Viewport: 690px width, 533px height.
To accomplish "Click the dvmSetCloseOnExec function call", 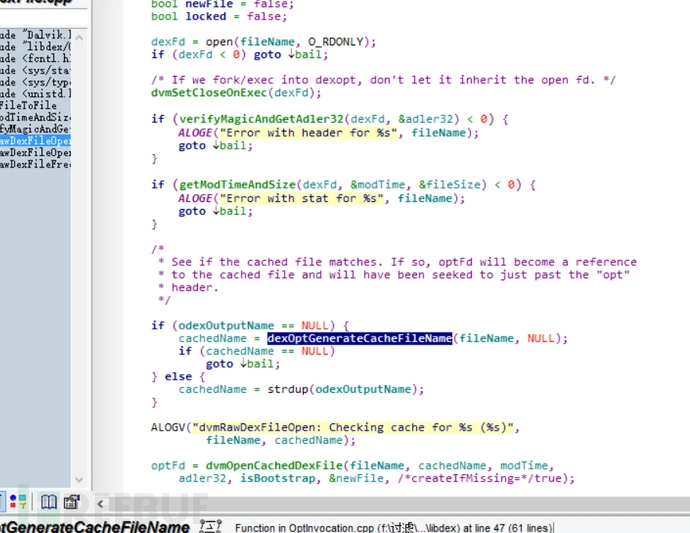I will (209, 93).
